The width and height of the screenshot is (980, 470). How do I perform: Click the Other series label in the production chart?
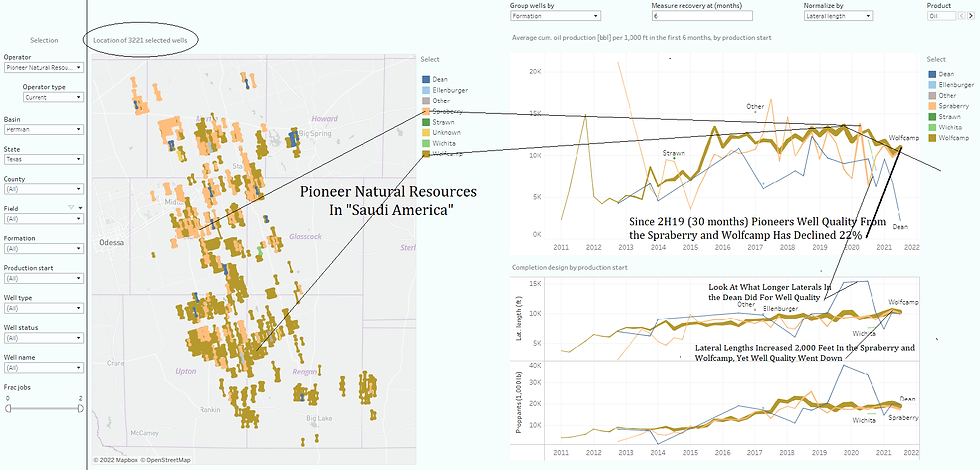click(756, 106)
